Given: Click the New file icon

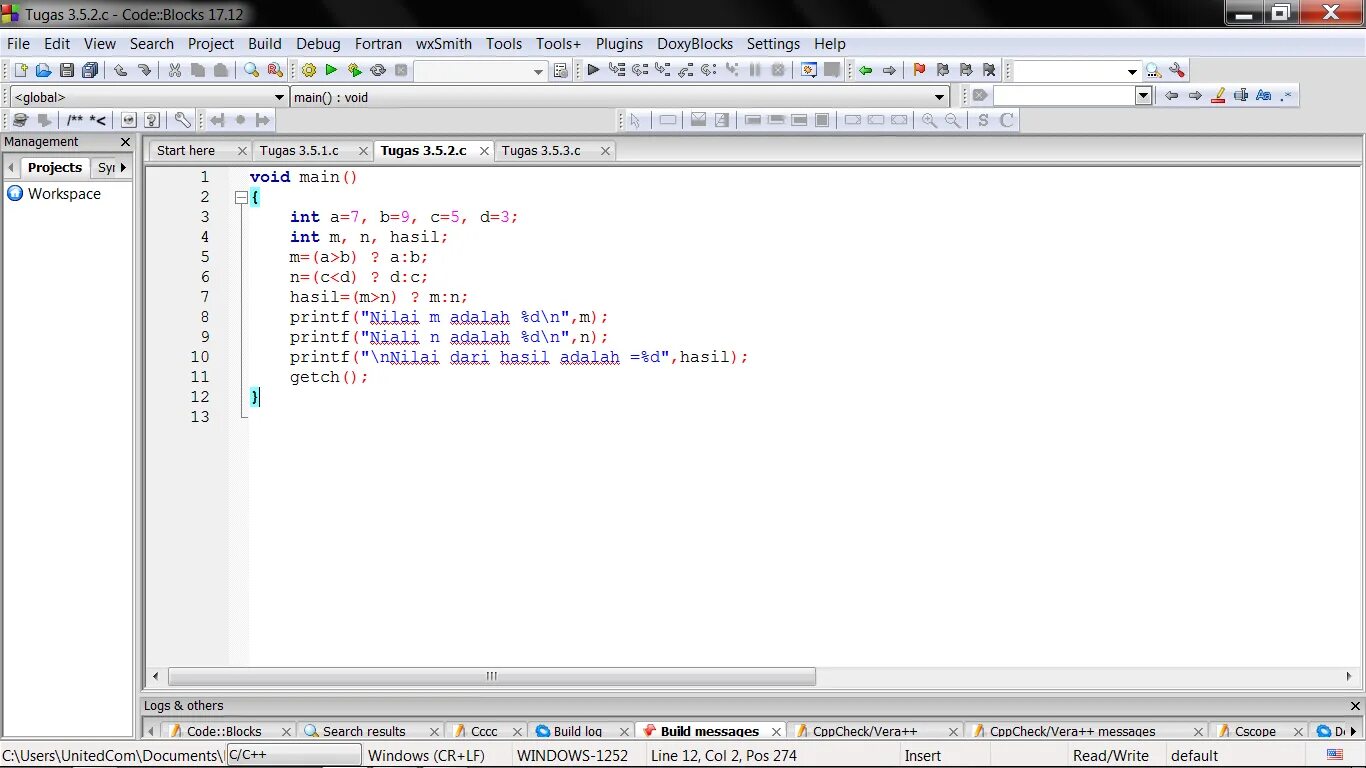Looking at the screenshot, I should [20, 70].
